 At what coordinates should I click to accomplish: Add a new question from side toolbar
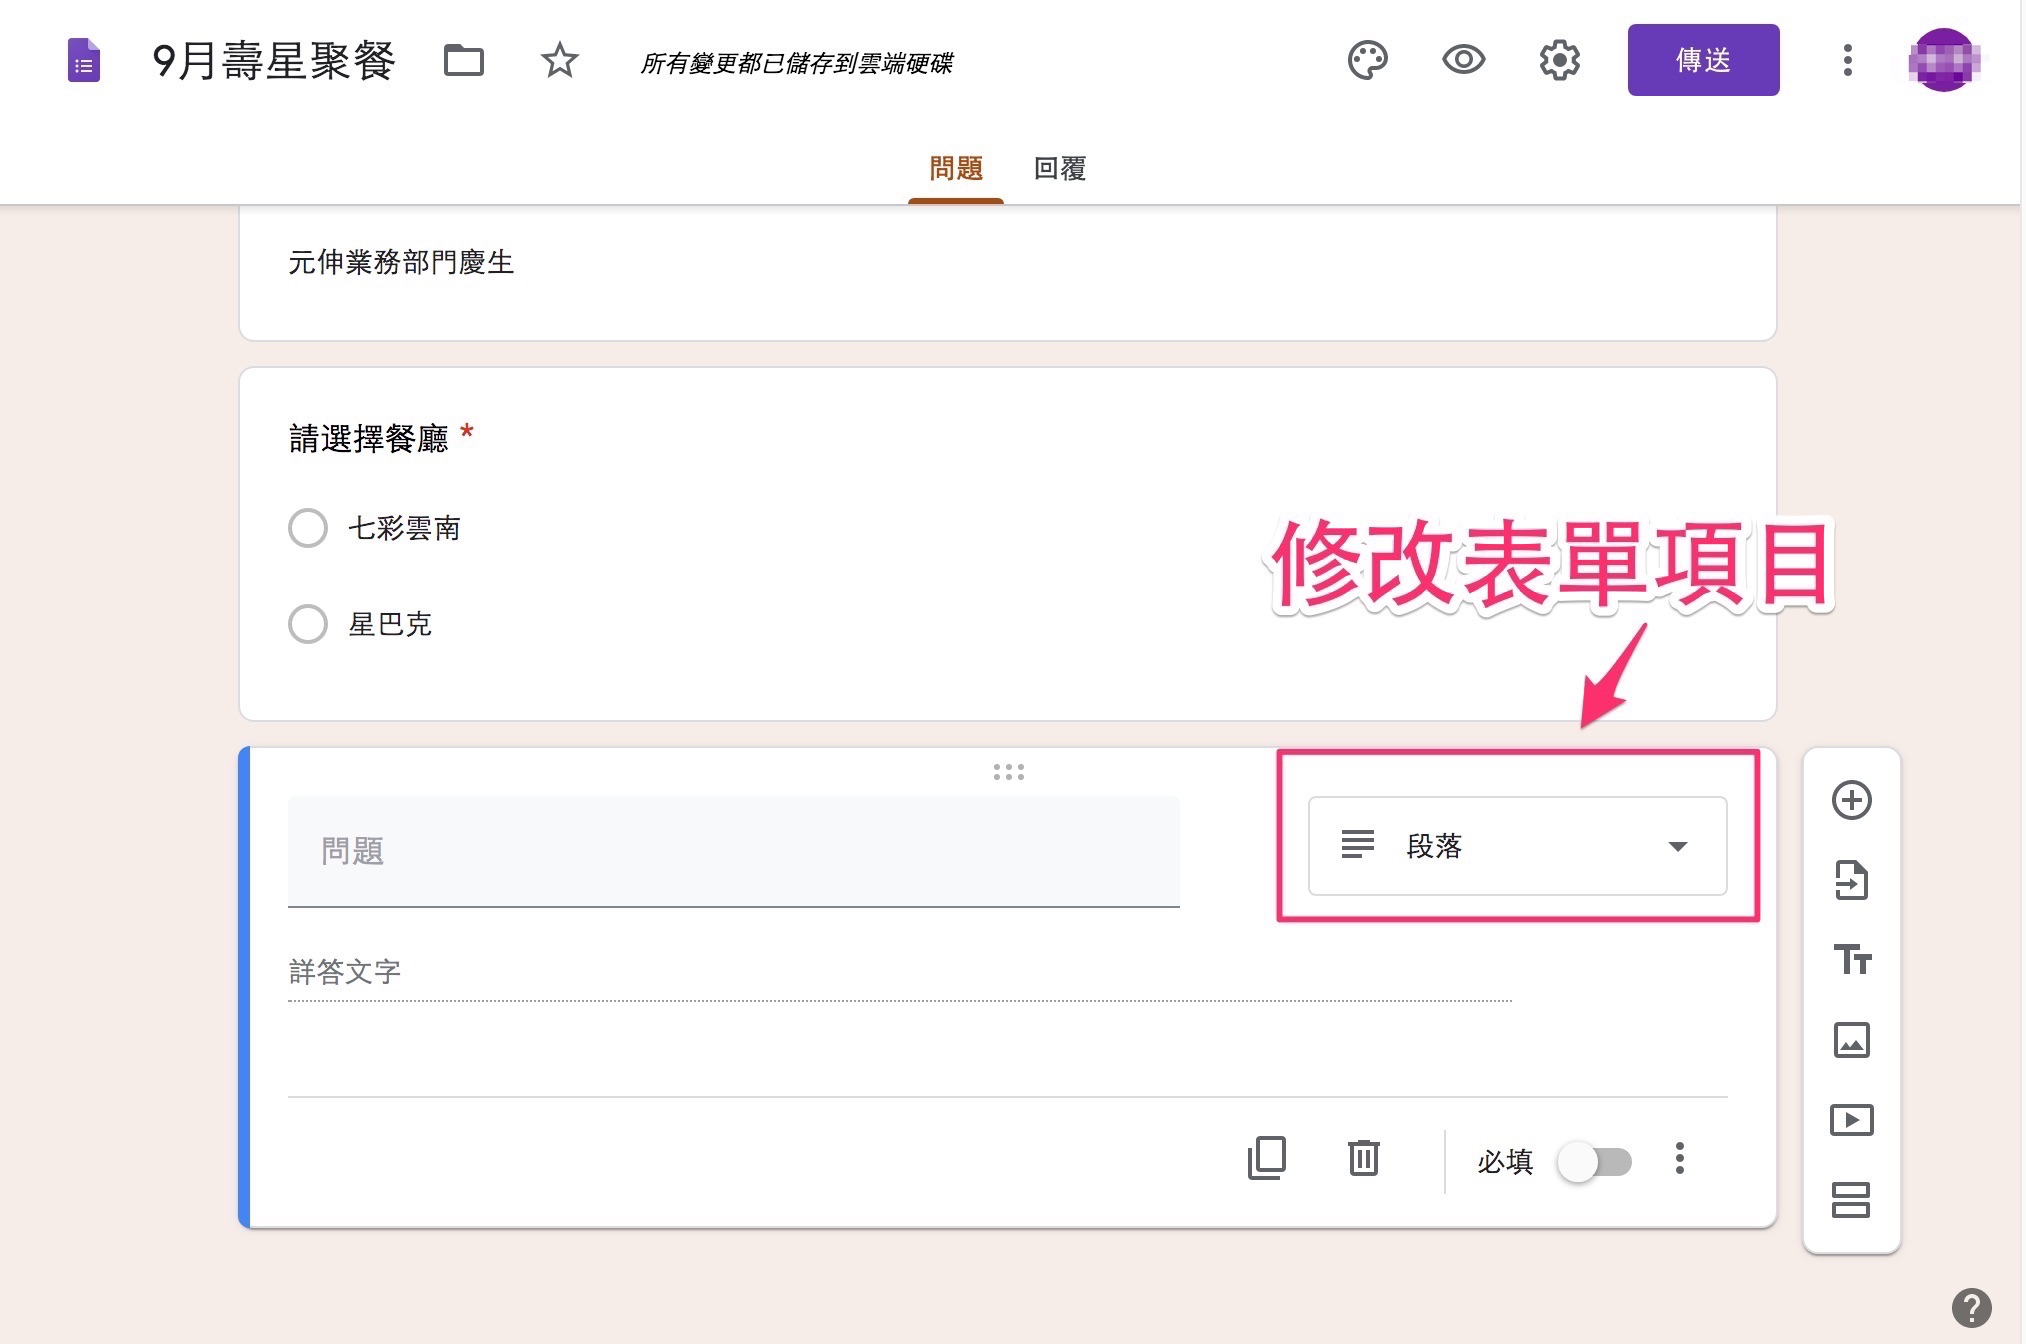pos(1851,800)
